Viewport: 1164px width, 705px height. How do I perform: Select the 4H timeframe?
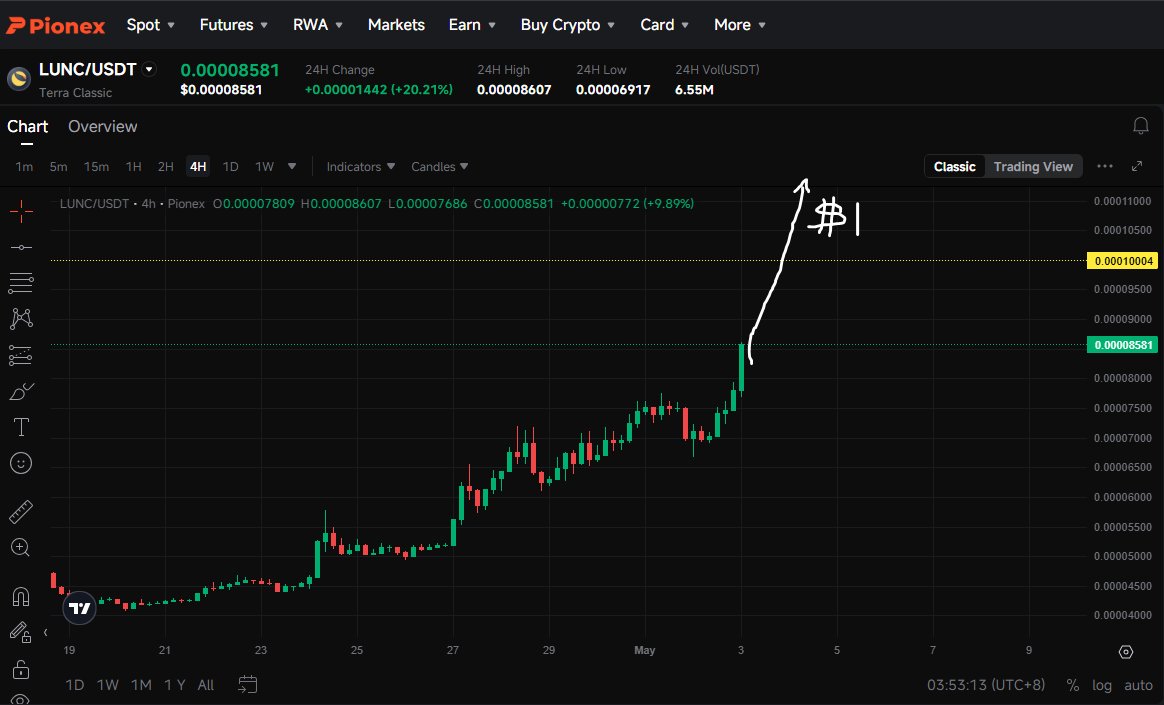click(x=198, y=166)
